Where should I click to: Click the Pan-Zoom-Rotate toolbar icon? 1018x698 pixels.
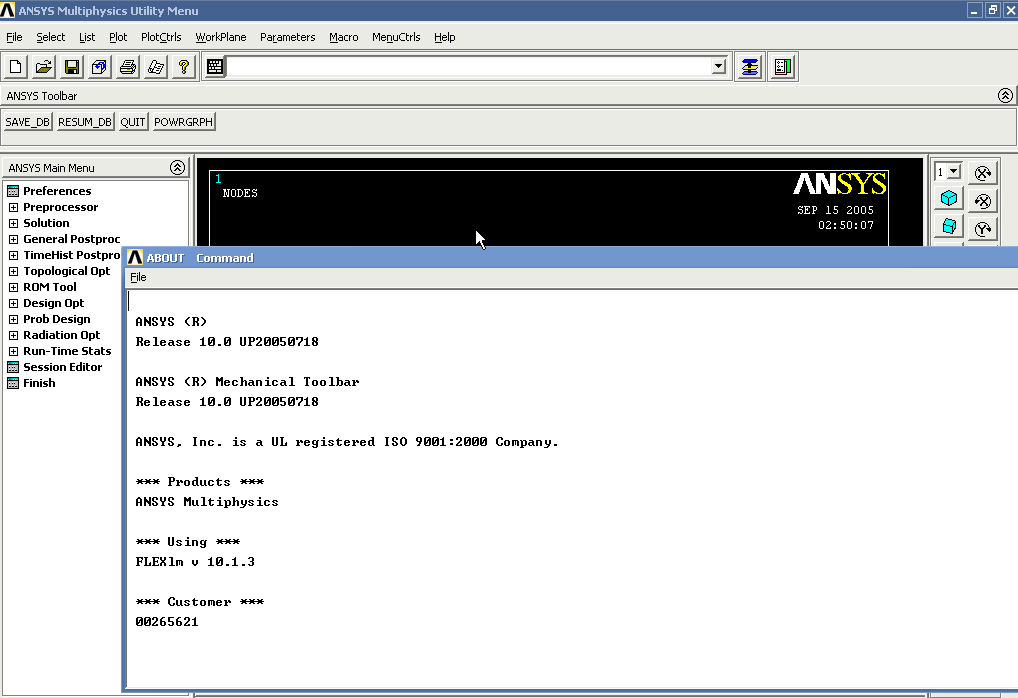[x=99, y=67]
